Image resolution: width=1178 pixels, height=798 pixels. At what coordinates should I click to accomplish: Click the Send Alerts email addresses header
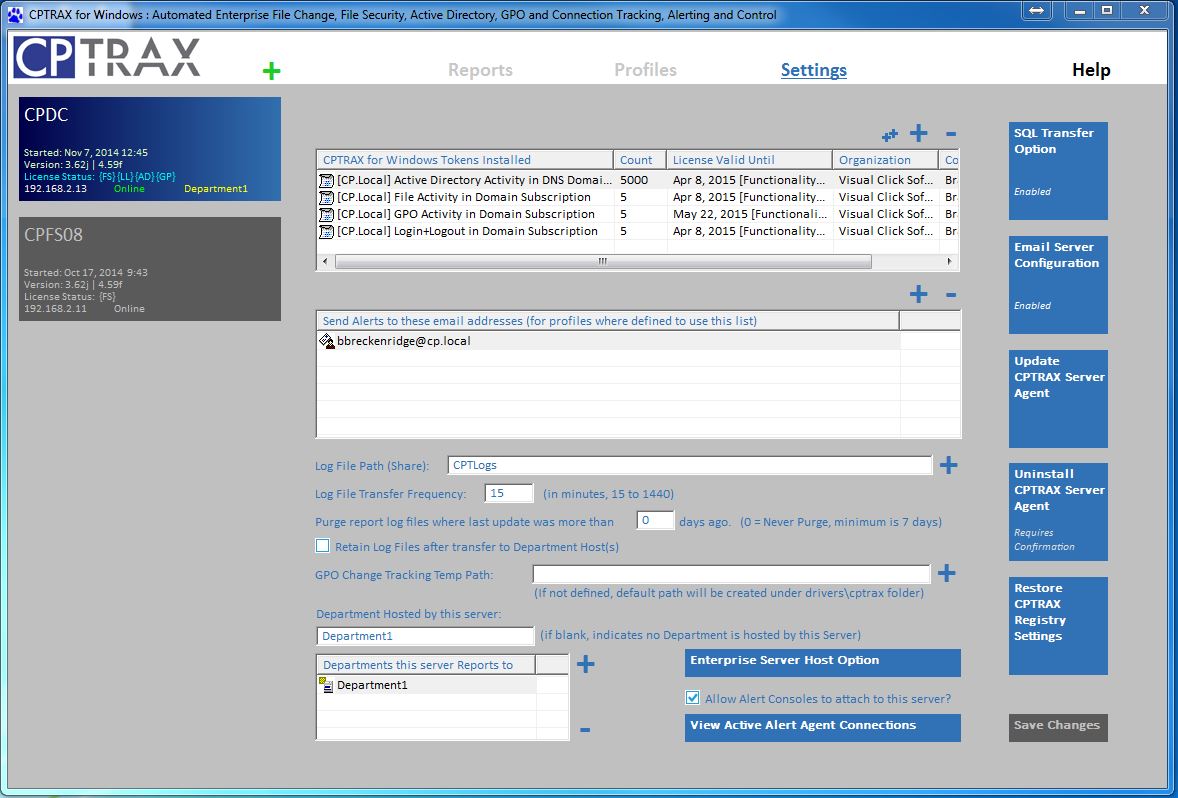point(608,321)
